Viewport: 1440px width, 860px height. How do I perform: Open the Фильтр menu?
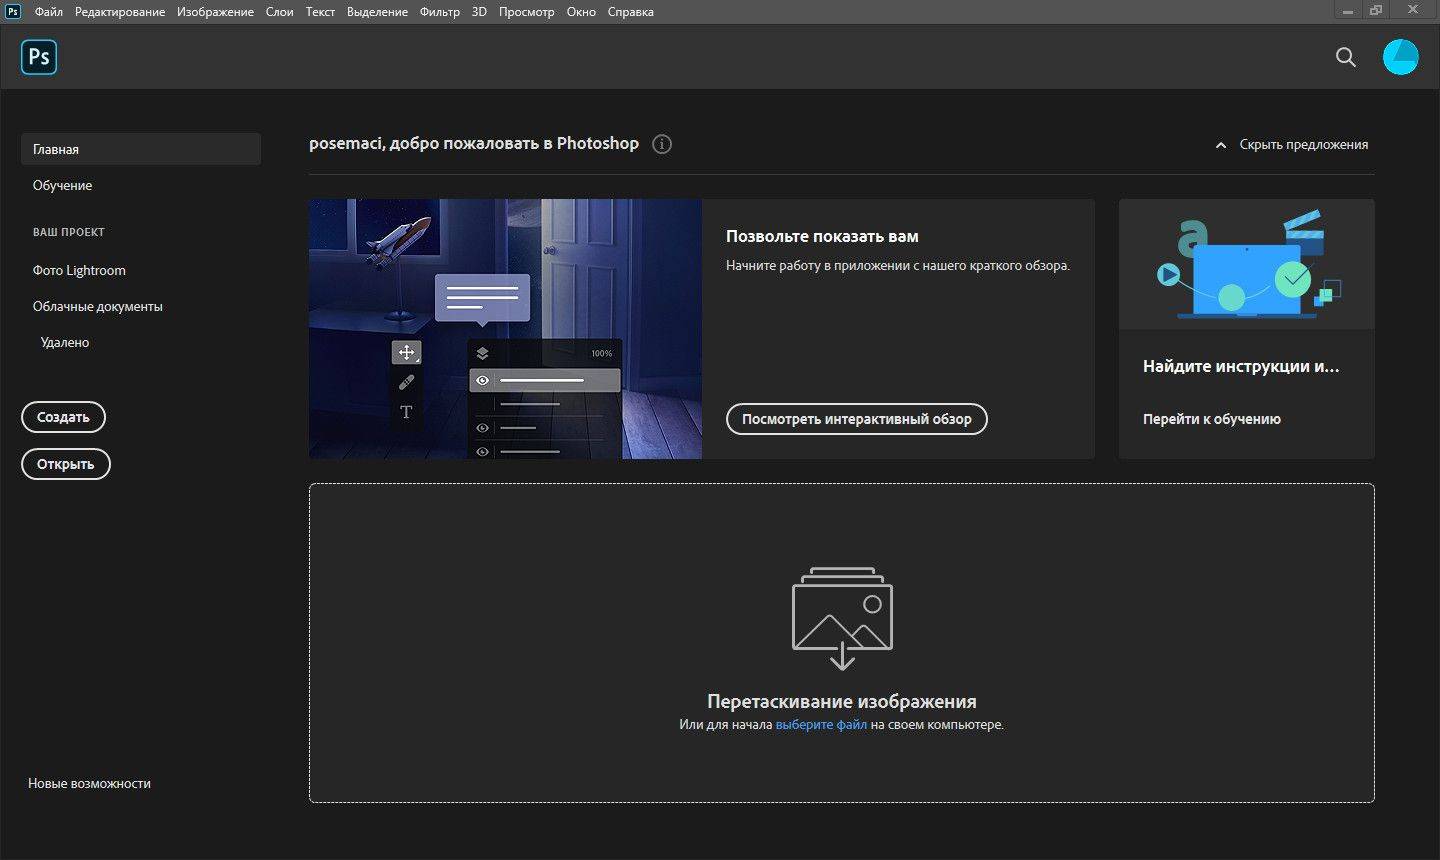tap(440, 12)
